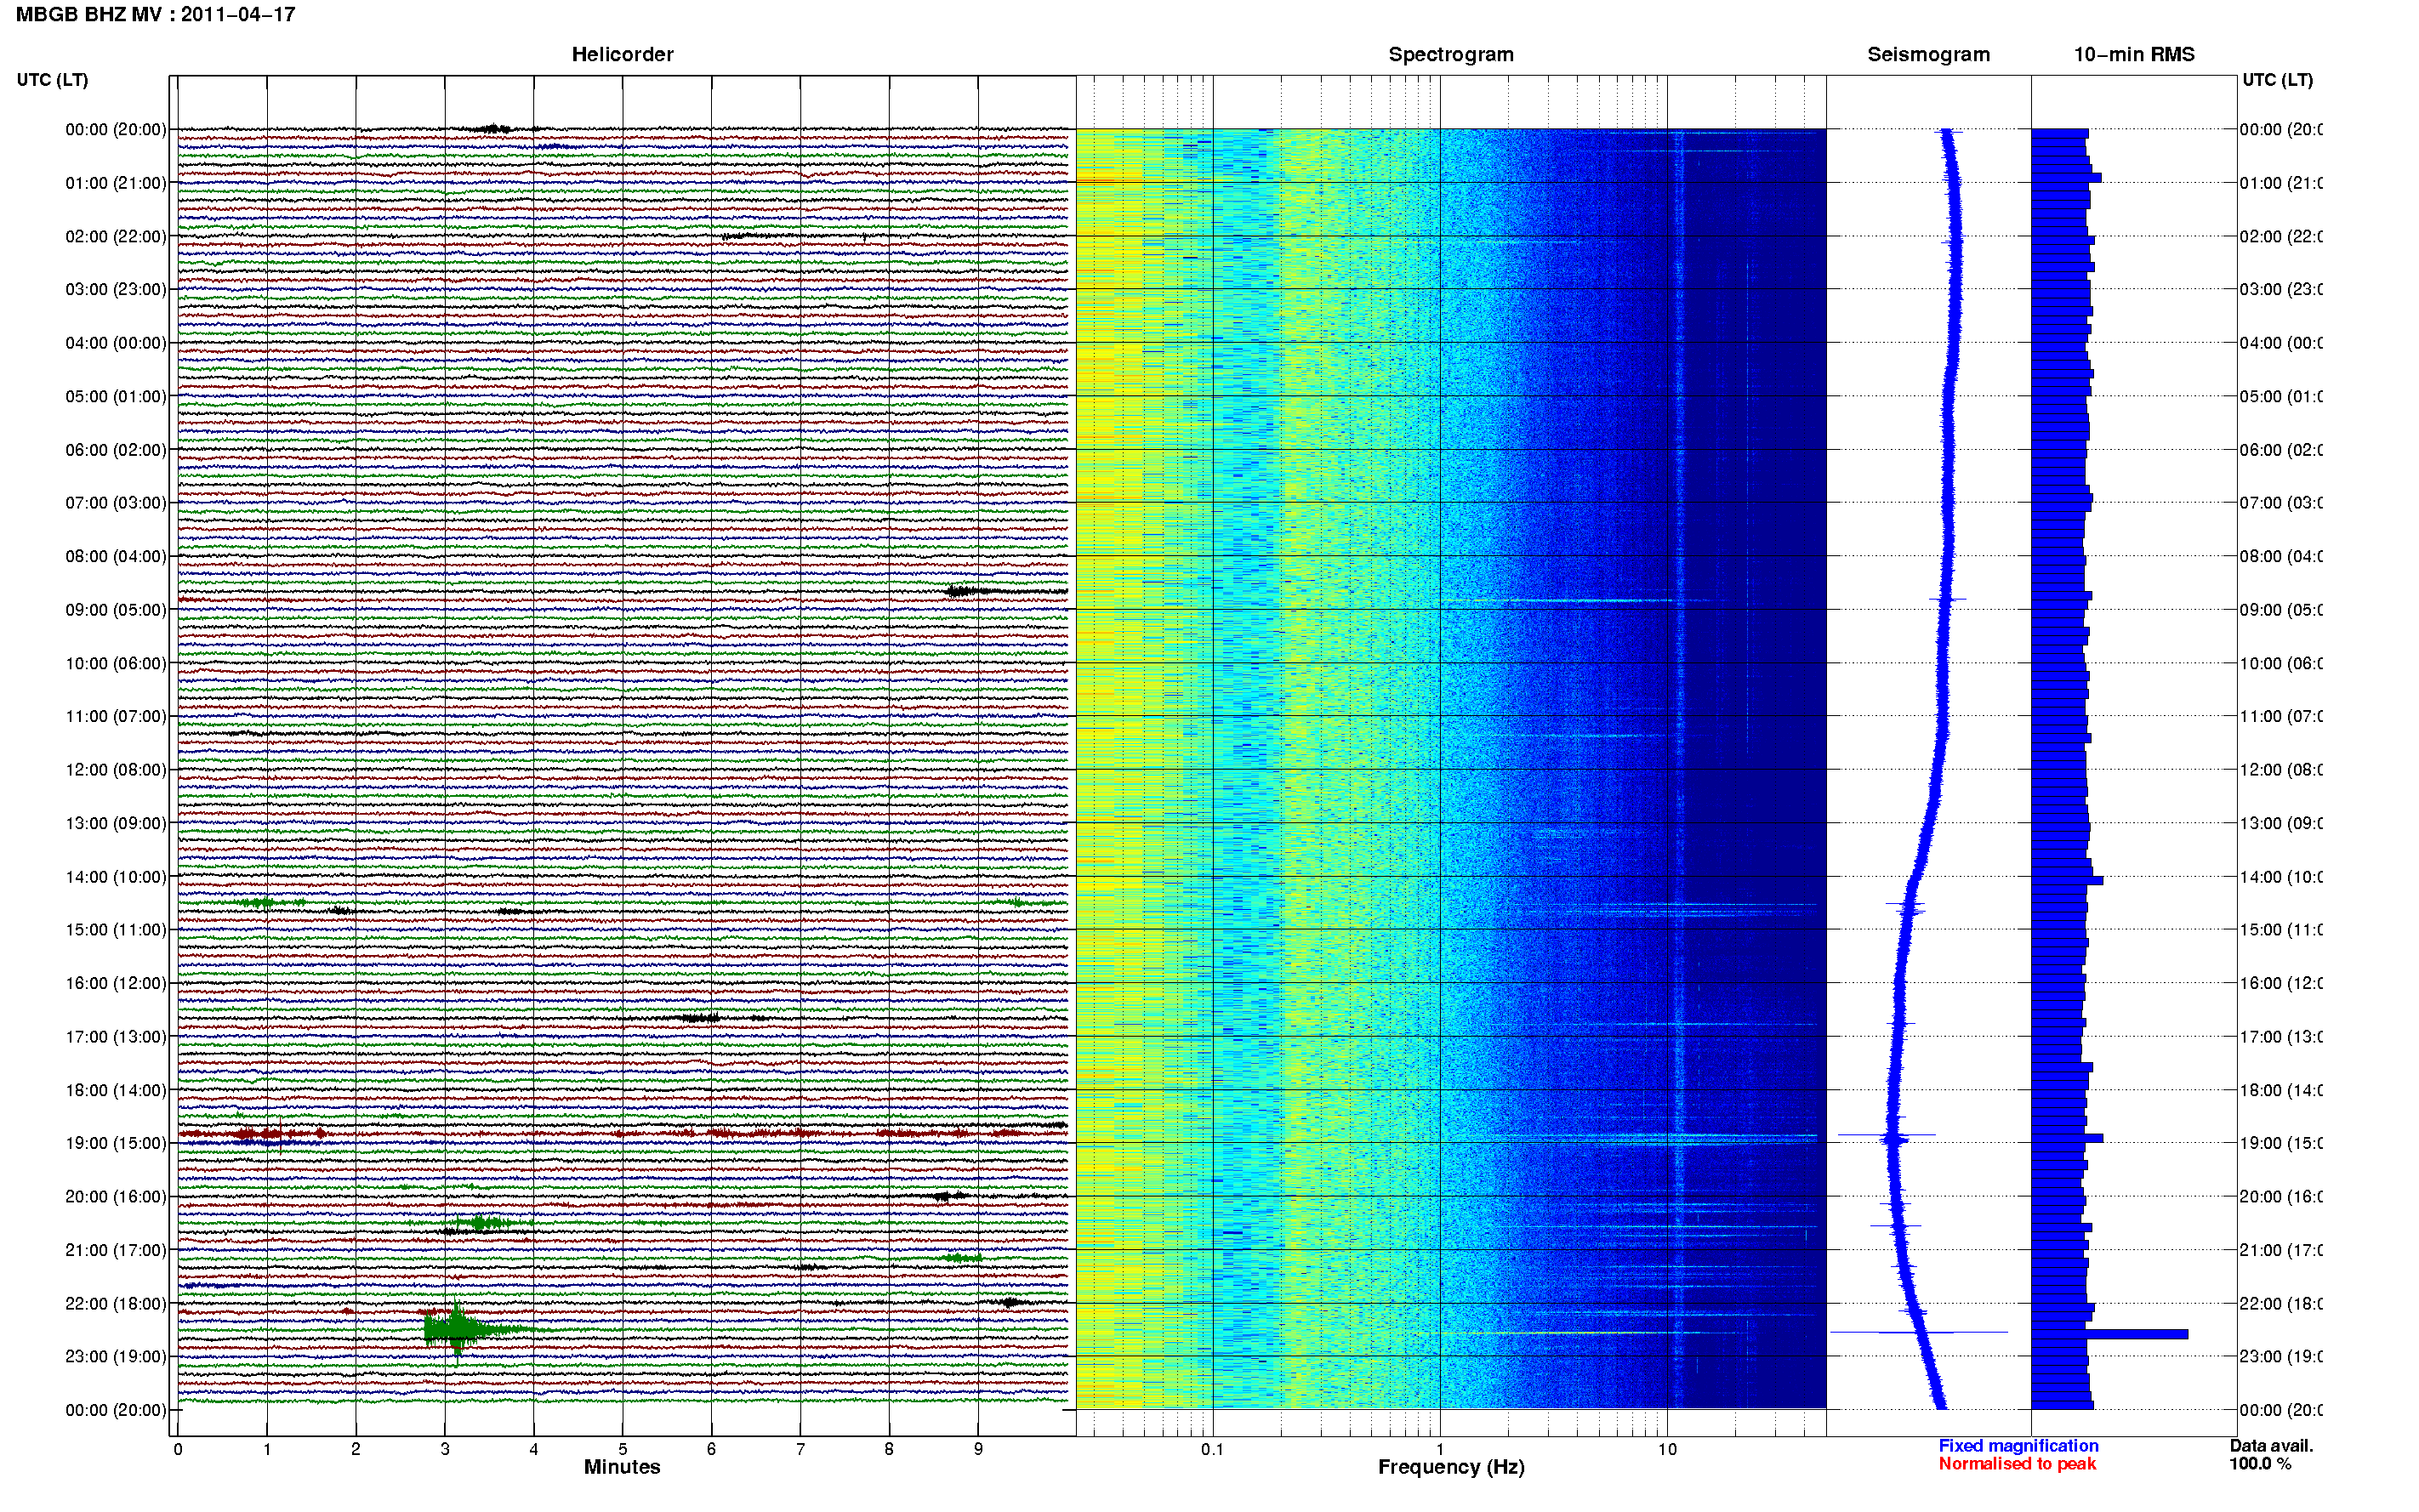Click left time label '07:00 (03:00)'
This screenshot has height=1512, width=2419.
click(x=116, y=502)
